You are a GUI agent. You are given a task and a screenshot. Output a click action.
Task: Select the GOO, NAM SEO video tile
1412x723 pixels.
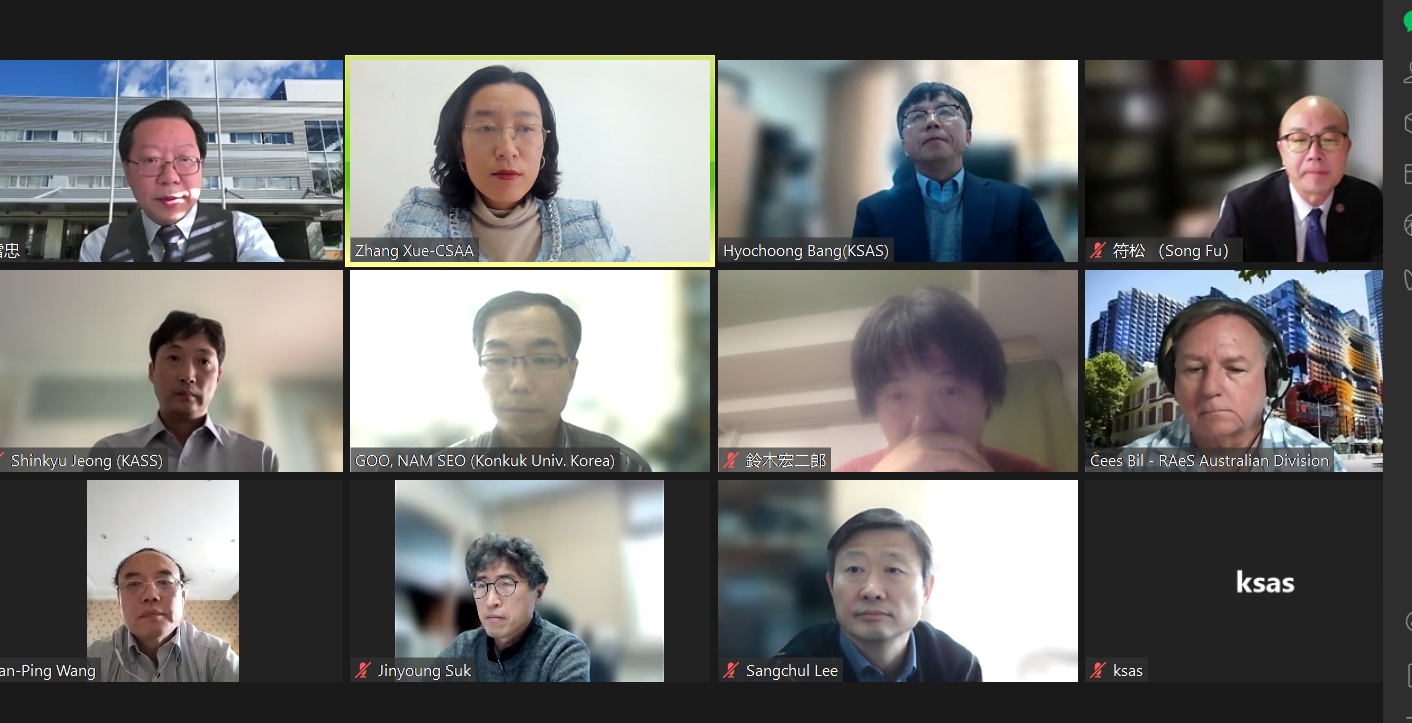(x=530, y=371)
